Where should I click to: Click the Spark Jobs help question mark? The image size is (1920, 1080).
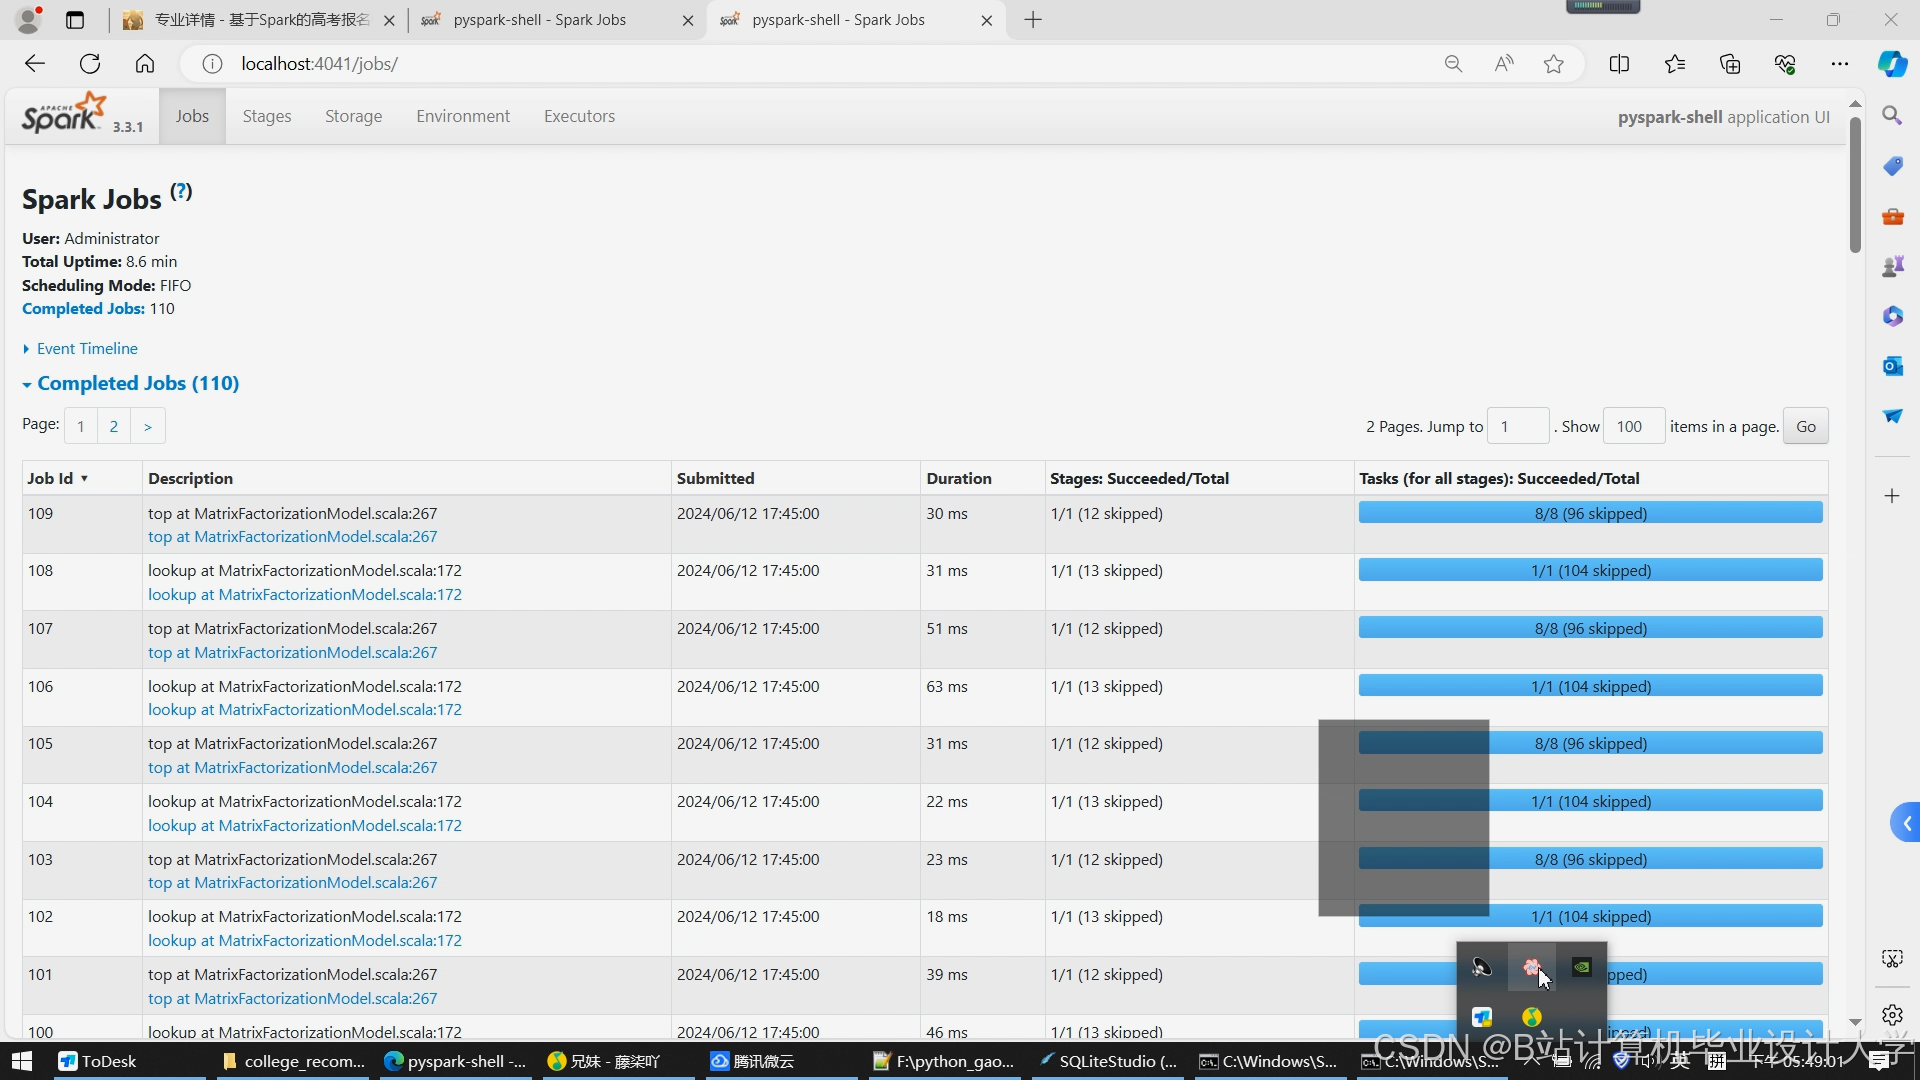coord(181,191)
